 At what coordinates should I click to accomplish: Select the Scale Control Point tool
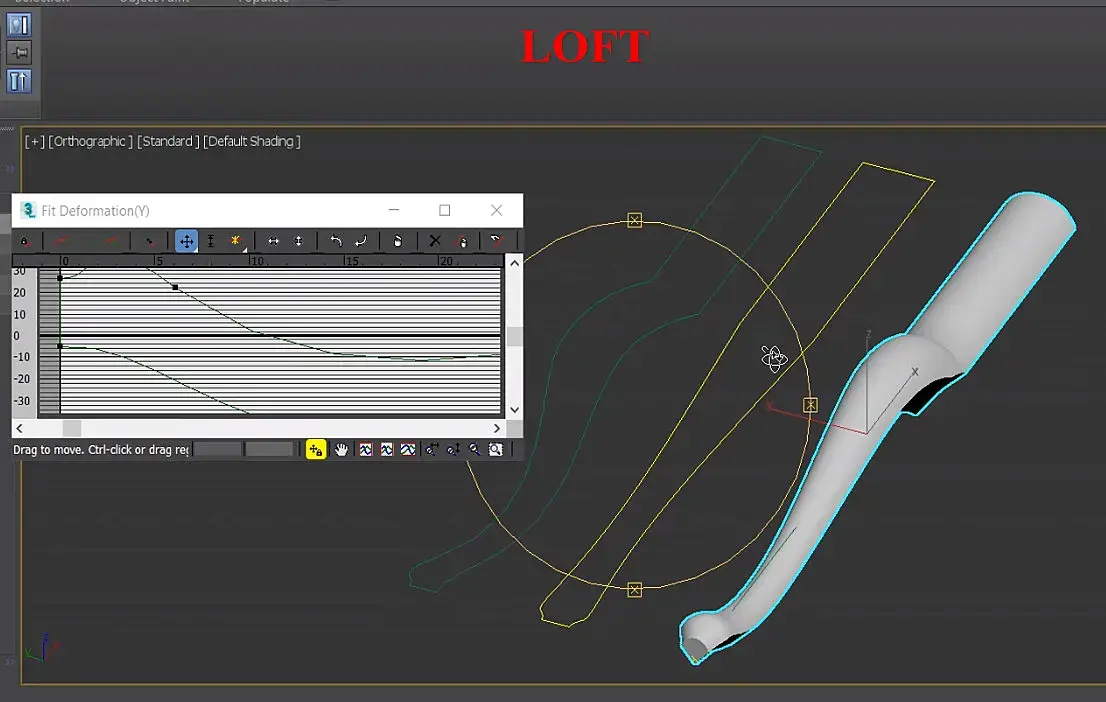[210, 241]
